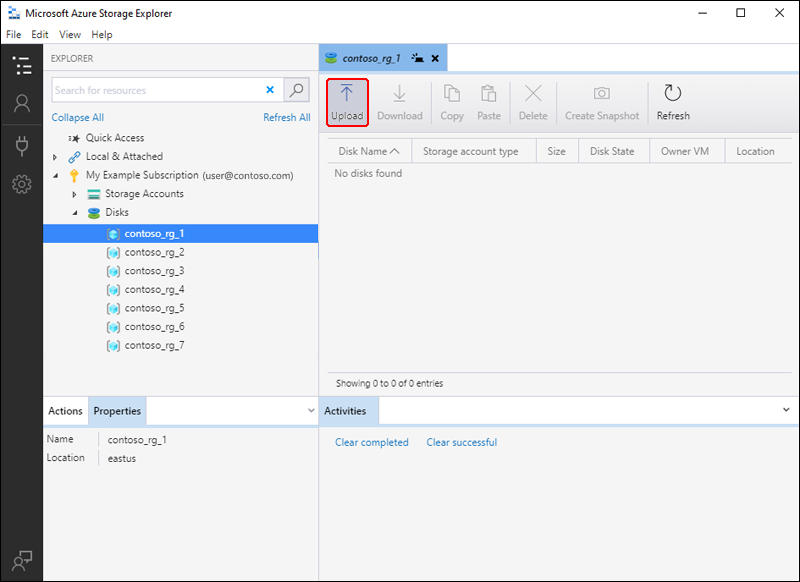Switch to the Actions tab
This screenshot has height=582, width=800.
click(65, 411)
